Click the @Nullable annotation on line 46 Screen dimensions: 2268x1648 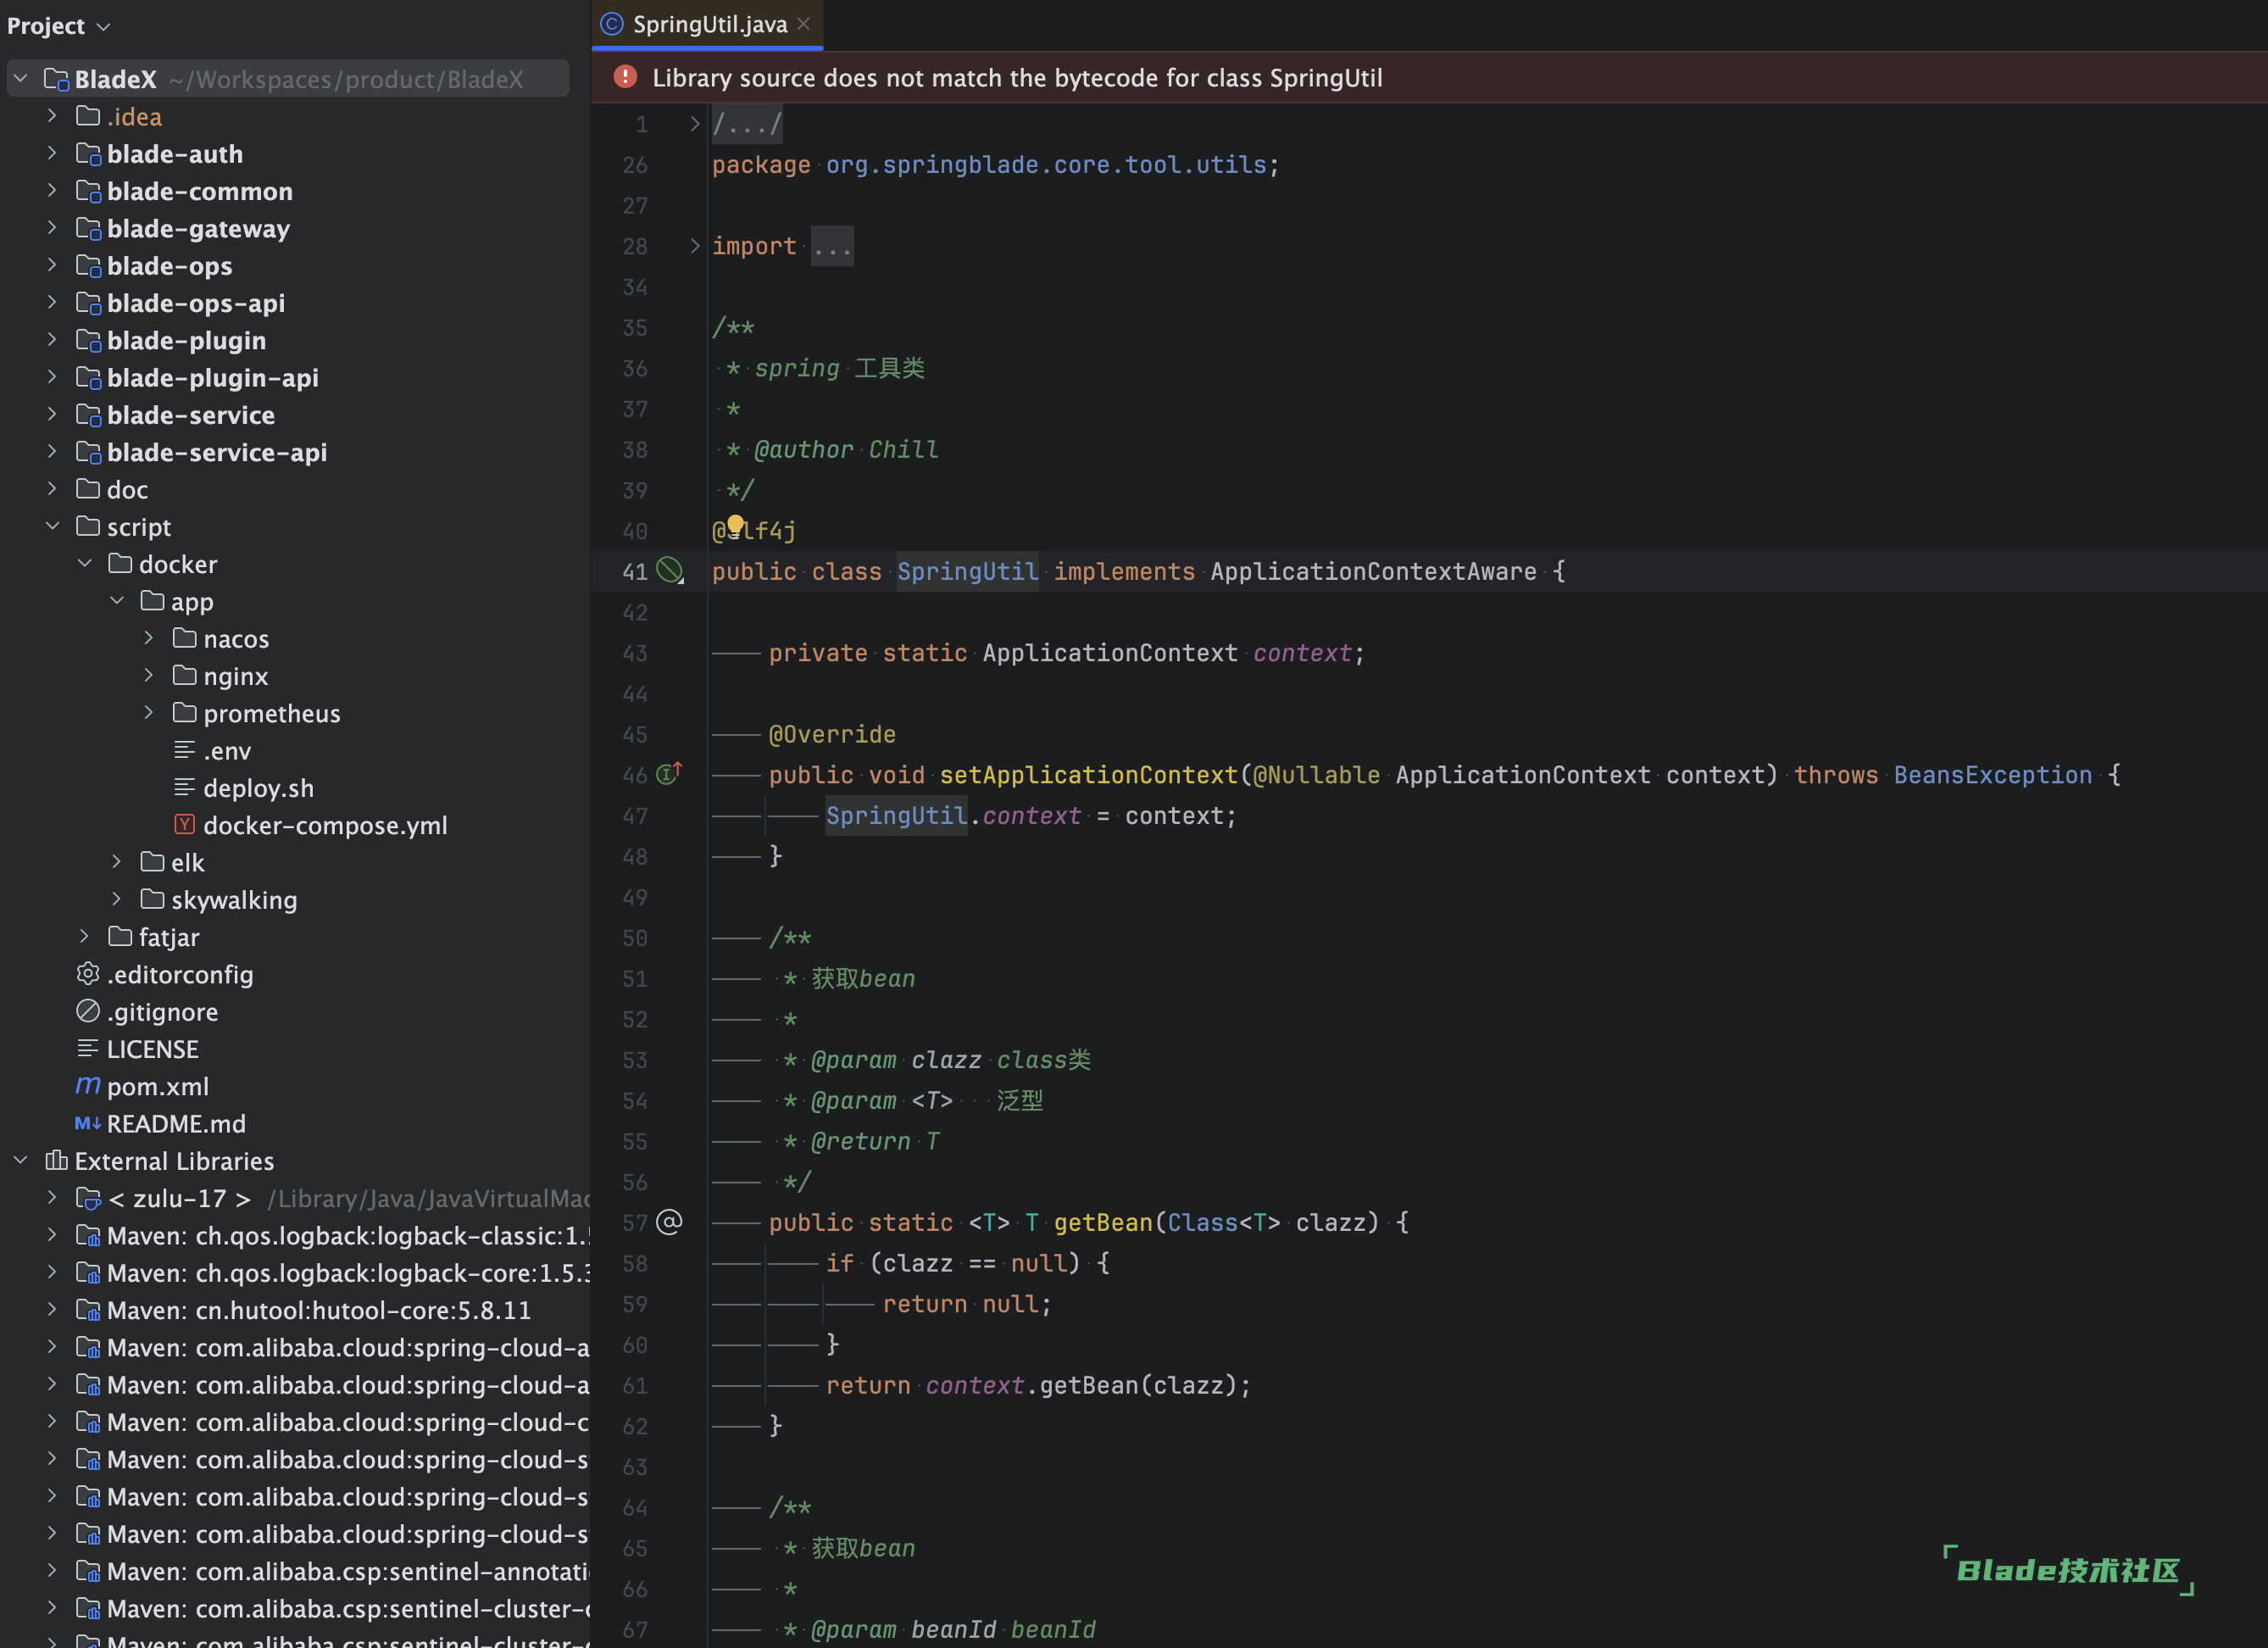click(x=1316, y=775)
